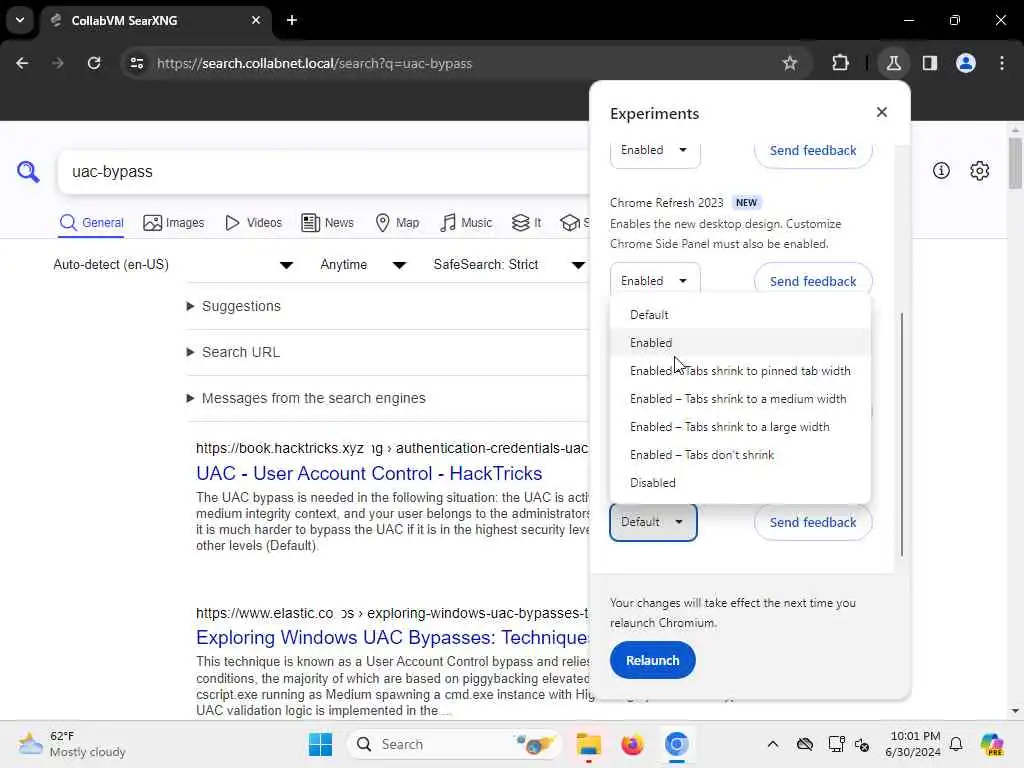Switch to It search tab

click(x=526, y=223)
